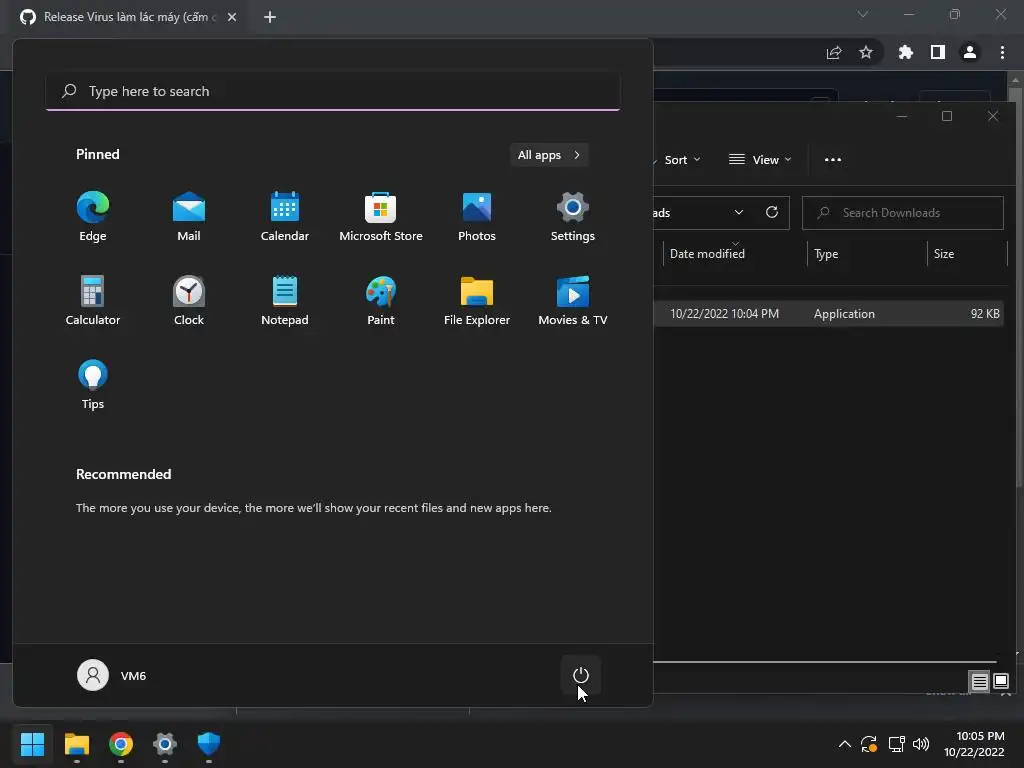The width and height of the screenshot is (1024, 768).
Task: Select the Release Virus Chrome tab
Action: [x=127, y=17]
